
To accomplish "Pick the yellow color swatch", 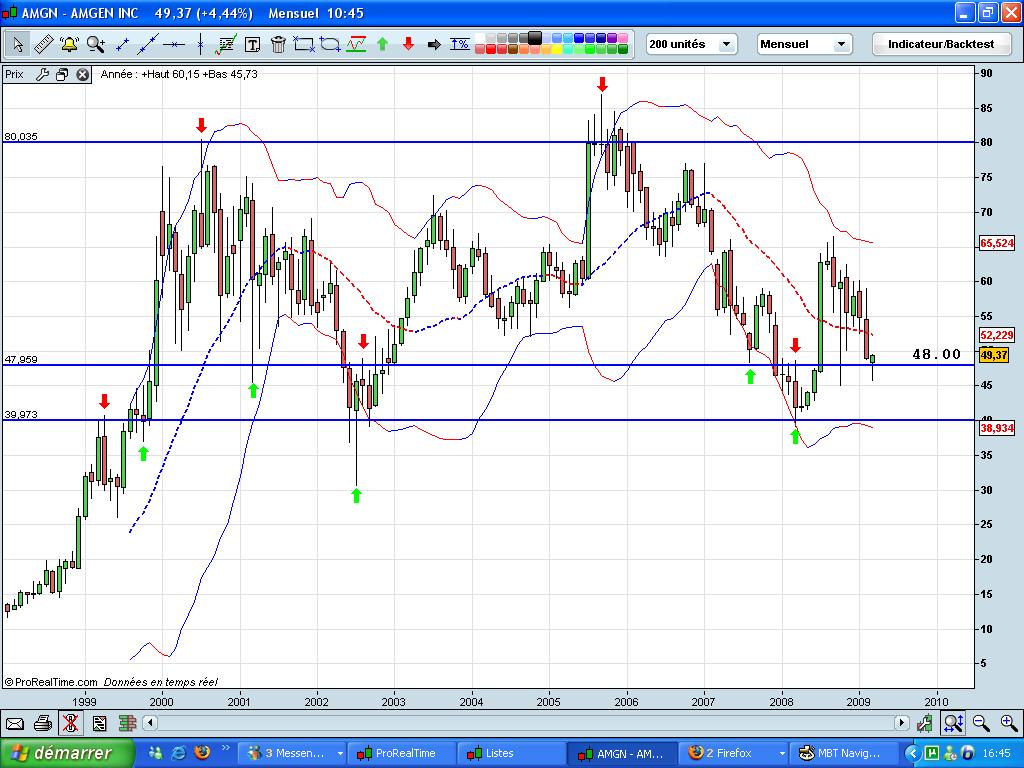I will point(556,49).
